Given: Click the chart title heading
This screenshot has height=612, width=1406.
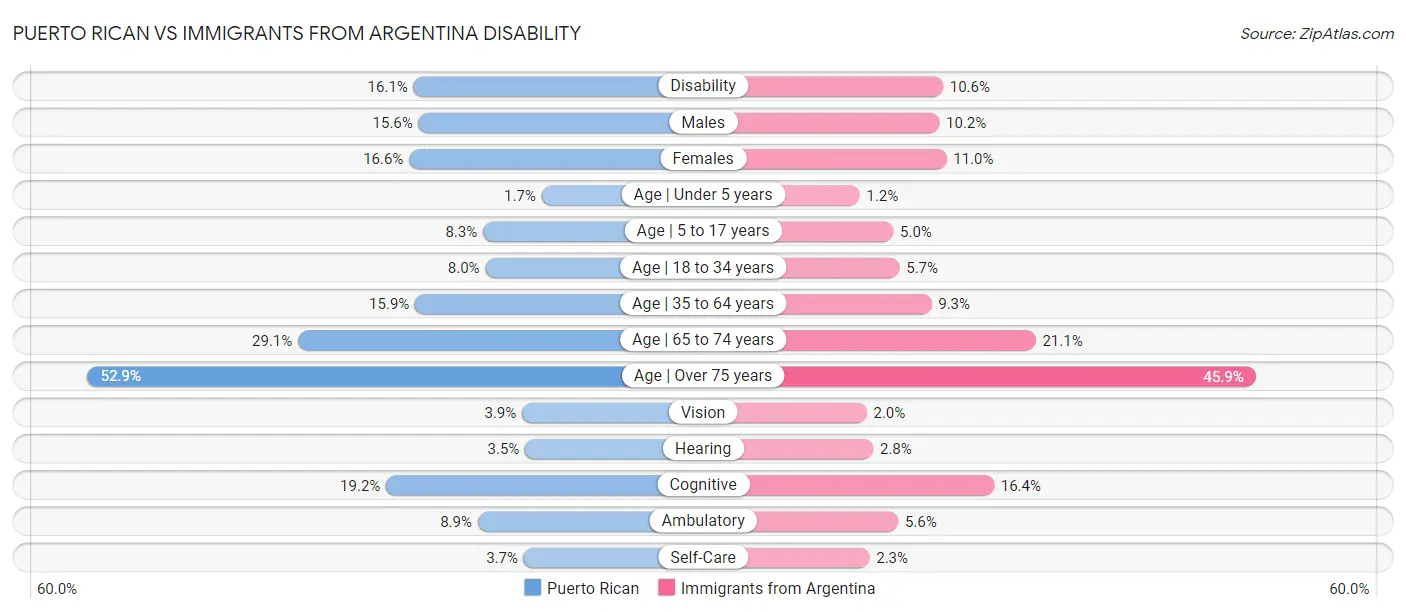Looking at the screenshot, I should pyautogui.click(x=297, y=33).
